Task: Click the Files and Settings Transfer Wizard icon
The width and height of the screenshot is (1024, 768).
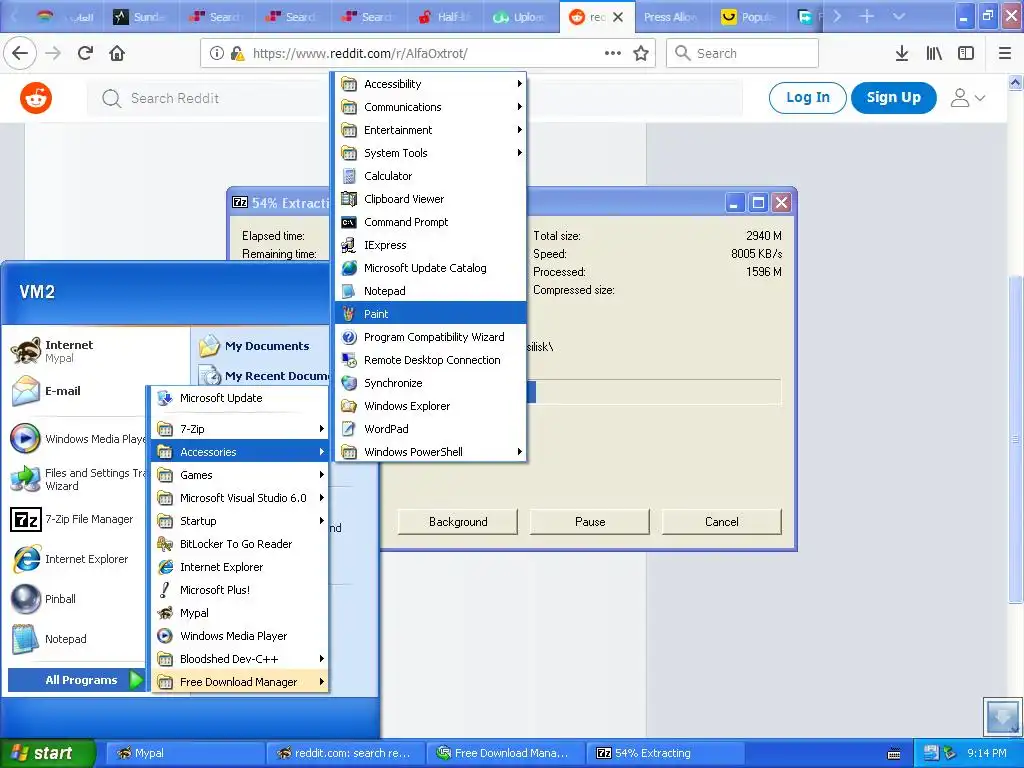Action: pos(25,479)
